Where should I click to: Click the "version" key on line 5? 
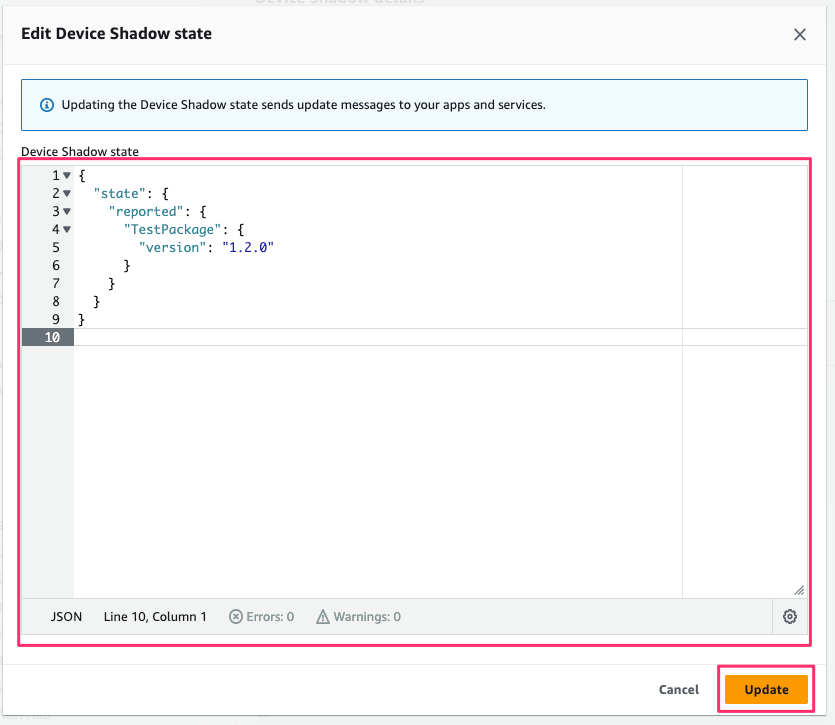pyautogui.click(x=172, y=248)
